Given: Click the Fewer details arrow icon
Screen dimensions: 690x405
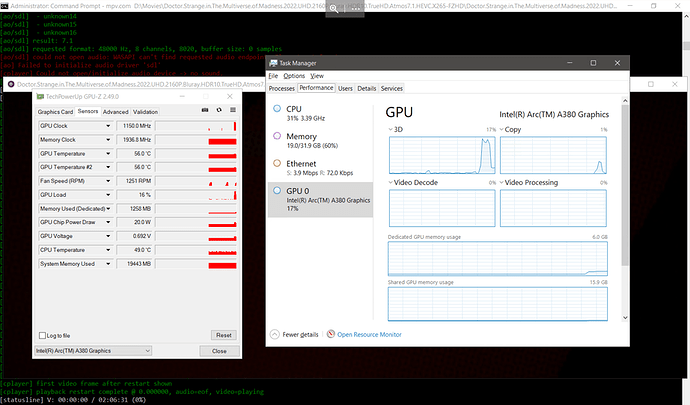Looking at the screenshot, I should (275, 335).
